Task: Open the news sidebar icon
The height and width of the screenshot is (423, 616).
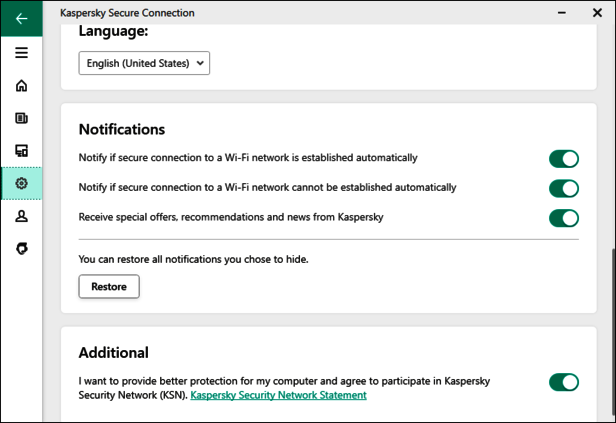Action: (21, 118)
